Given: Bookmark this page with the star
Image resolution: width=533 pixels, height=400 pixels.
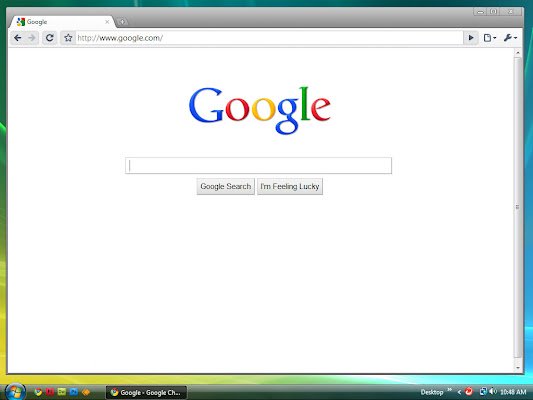Looking at the screenshot, I should [68, 38].
